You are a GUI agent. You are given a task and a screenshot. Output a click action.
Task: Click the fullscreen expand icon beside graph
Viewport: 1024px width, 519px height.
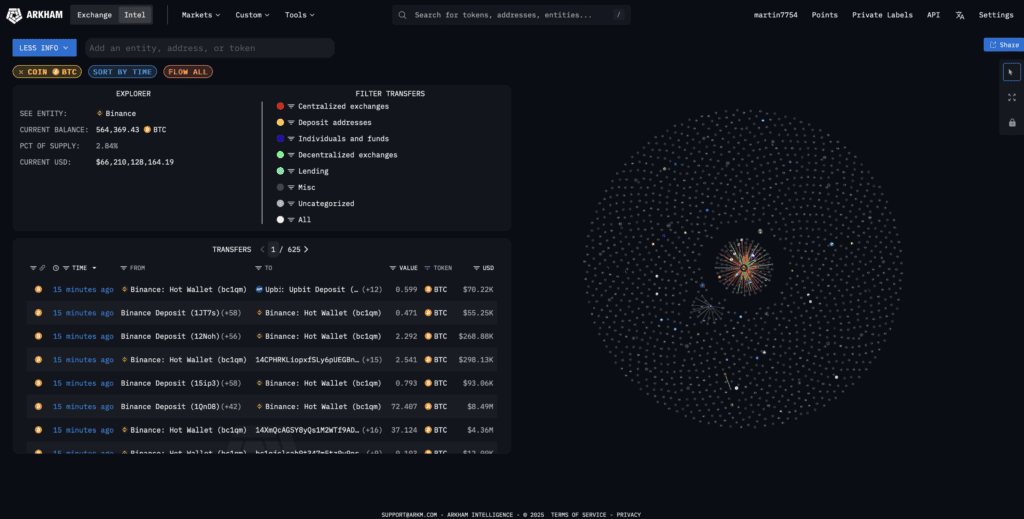pyautogui.click(x=1012, y=97)
